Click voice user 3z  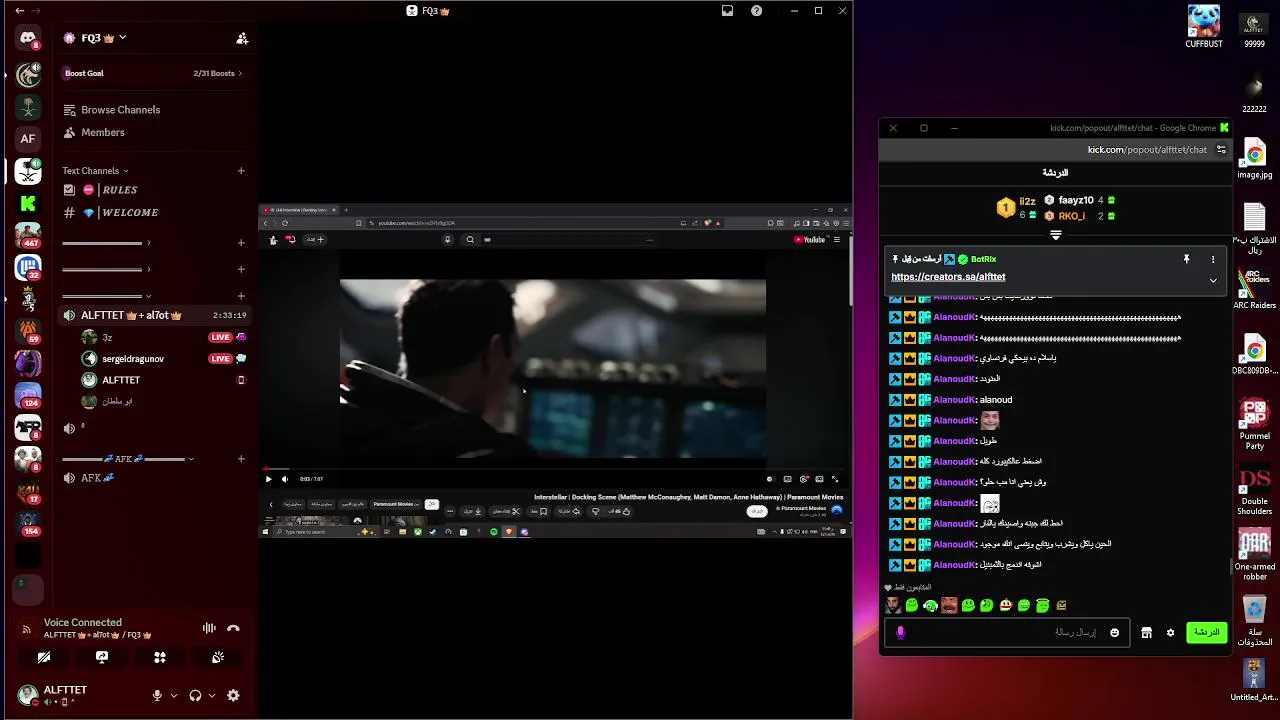pos(107,337)
